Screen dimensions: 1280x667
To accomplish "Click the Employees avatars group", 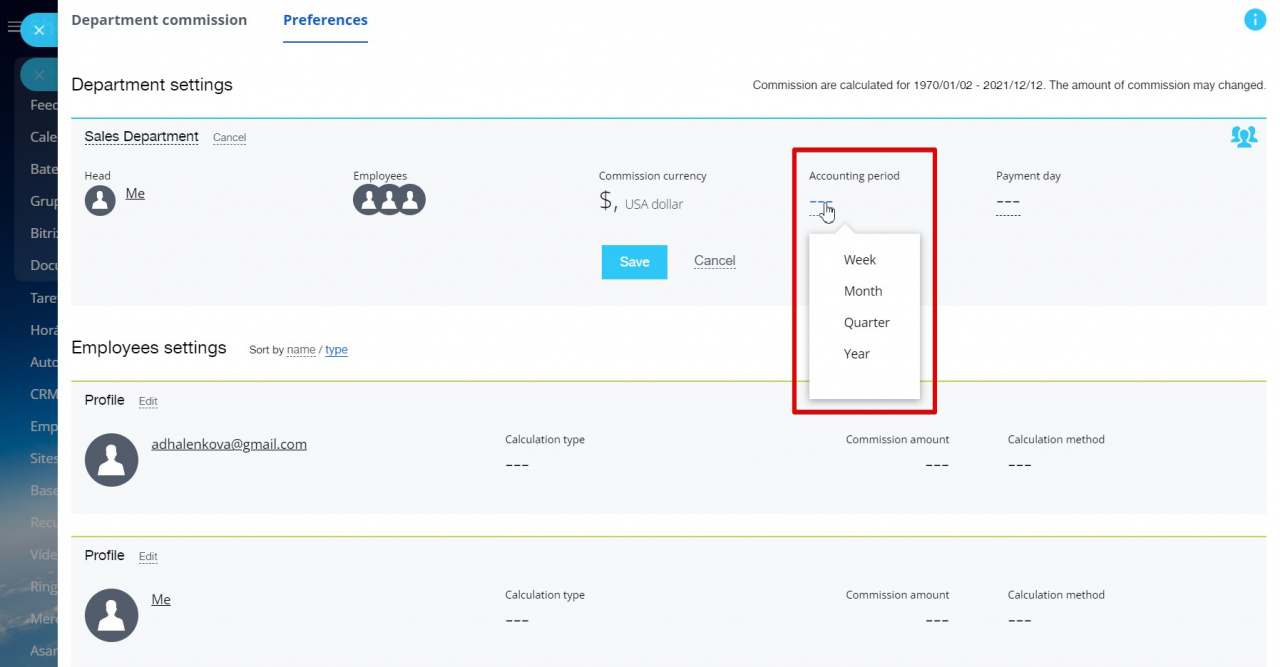I will pos(389,200).
